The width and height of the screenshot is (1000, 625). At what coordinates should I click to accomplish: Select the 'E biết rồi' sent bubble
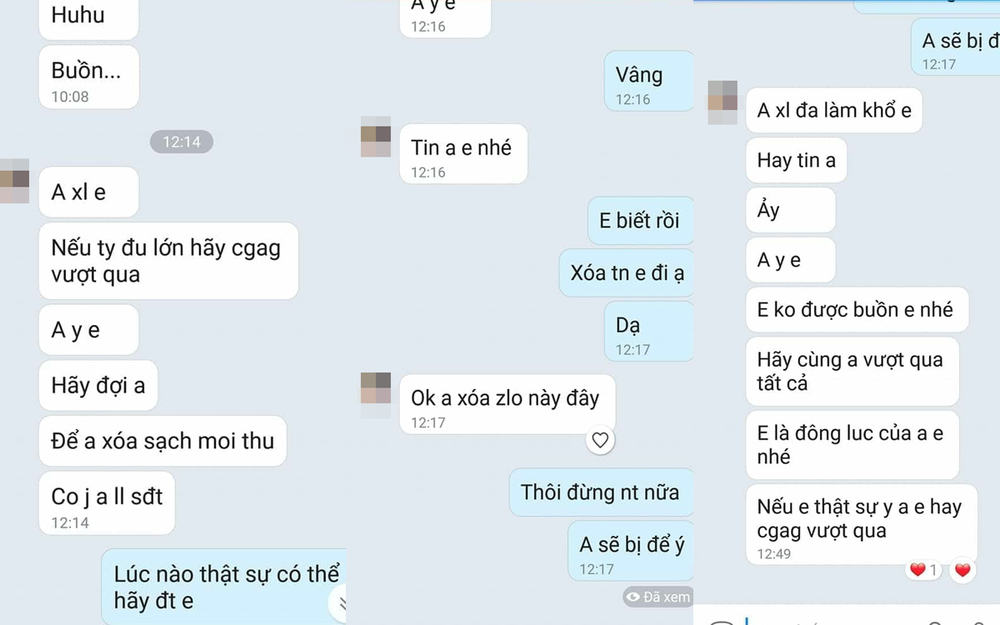point(640,221)
